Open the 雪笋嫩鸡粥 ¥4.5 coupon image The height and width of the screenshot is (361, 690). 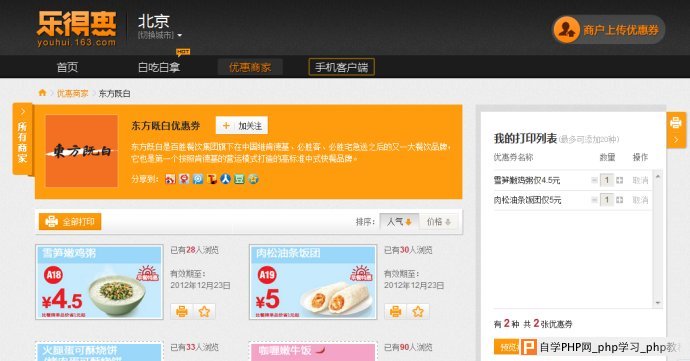point(99,282)
